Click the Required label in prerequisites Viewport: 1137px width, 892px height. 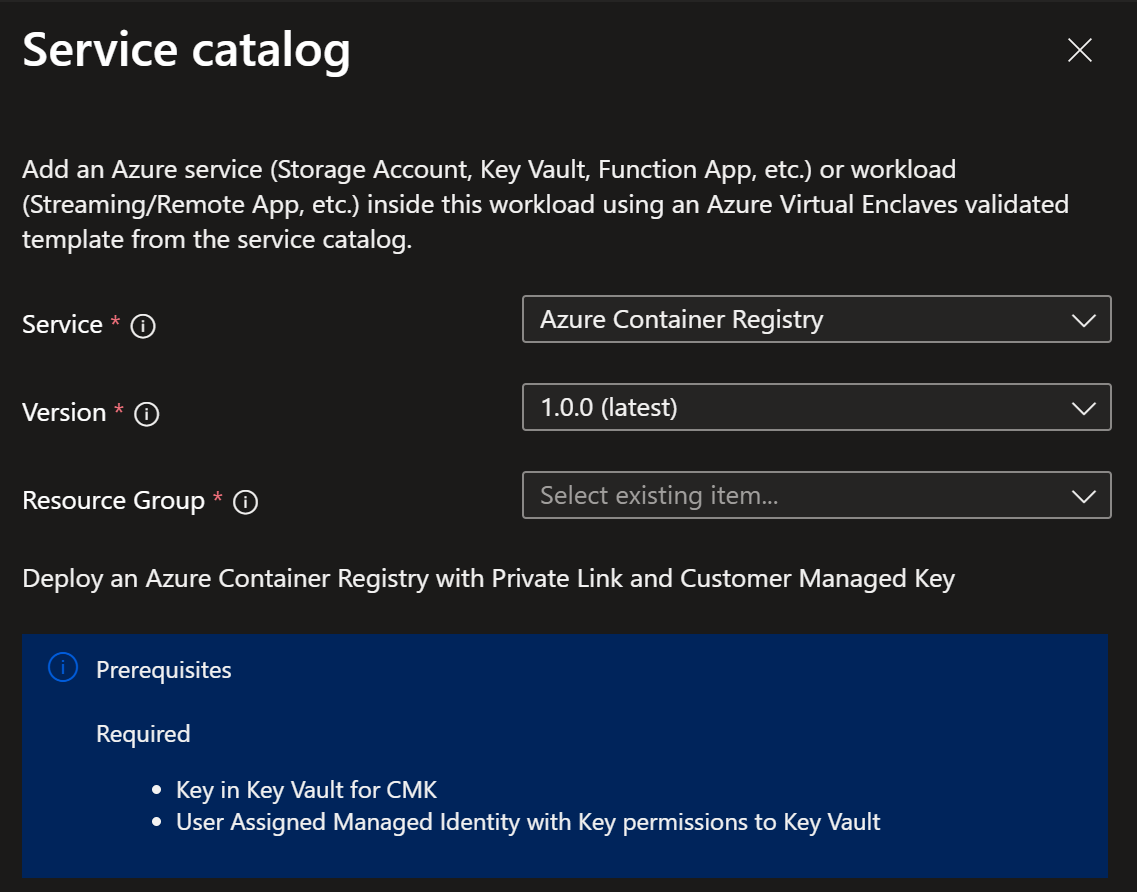coord(143,734)
